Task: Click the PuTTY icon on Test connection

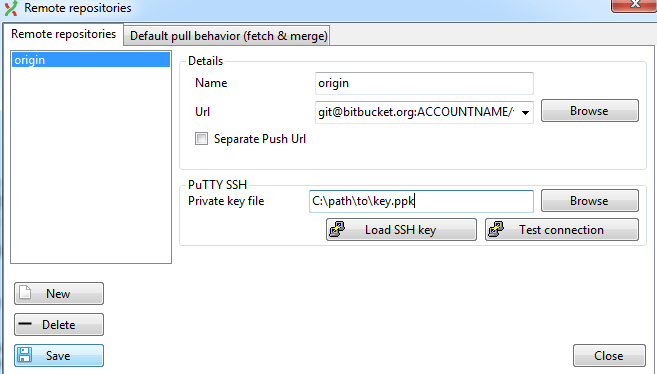Action: (x=496, y=229)
